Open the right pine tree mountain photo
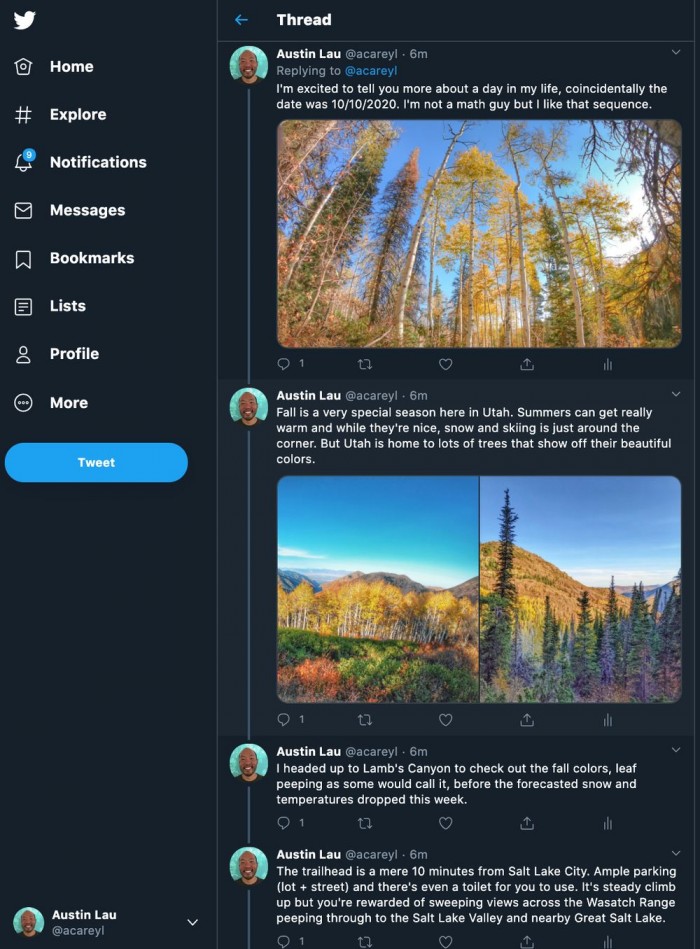This screenshot has width=700, height=949. pyautogui.click(x=581, y=589)
